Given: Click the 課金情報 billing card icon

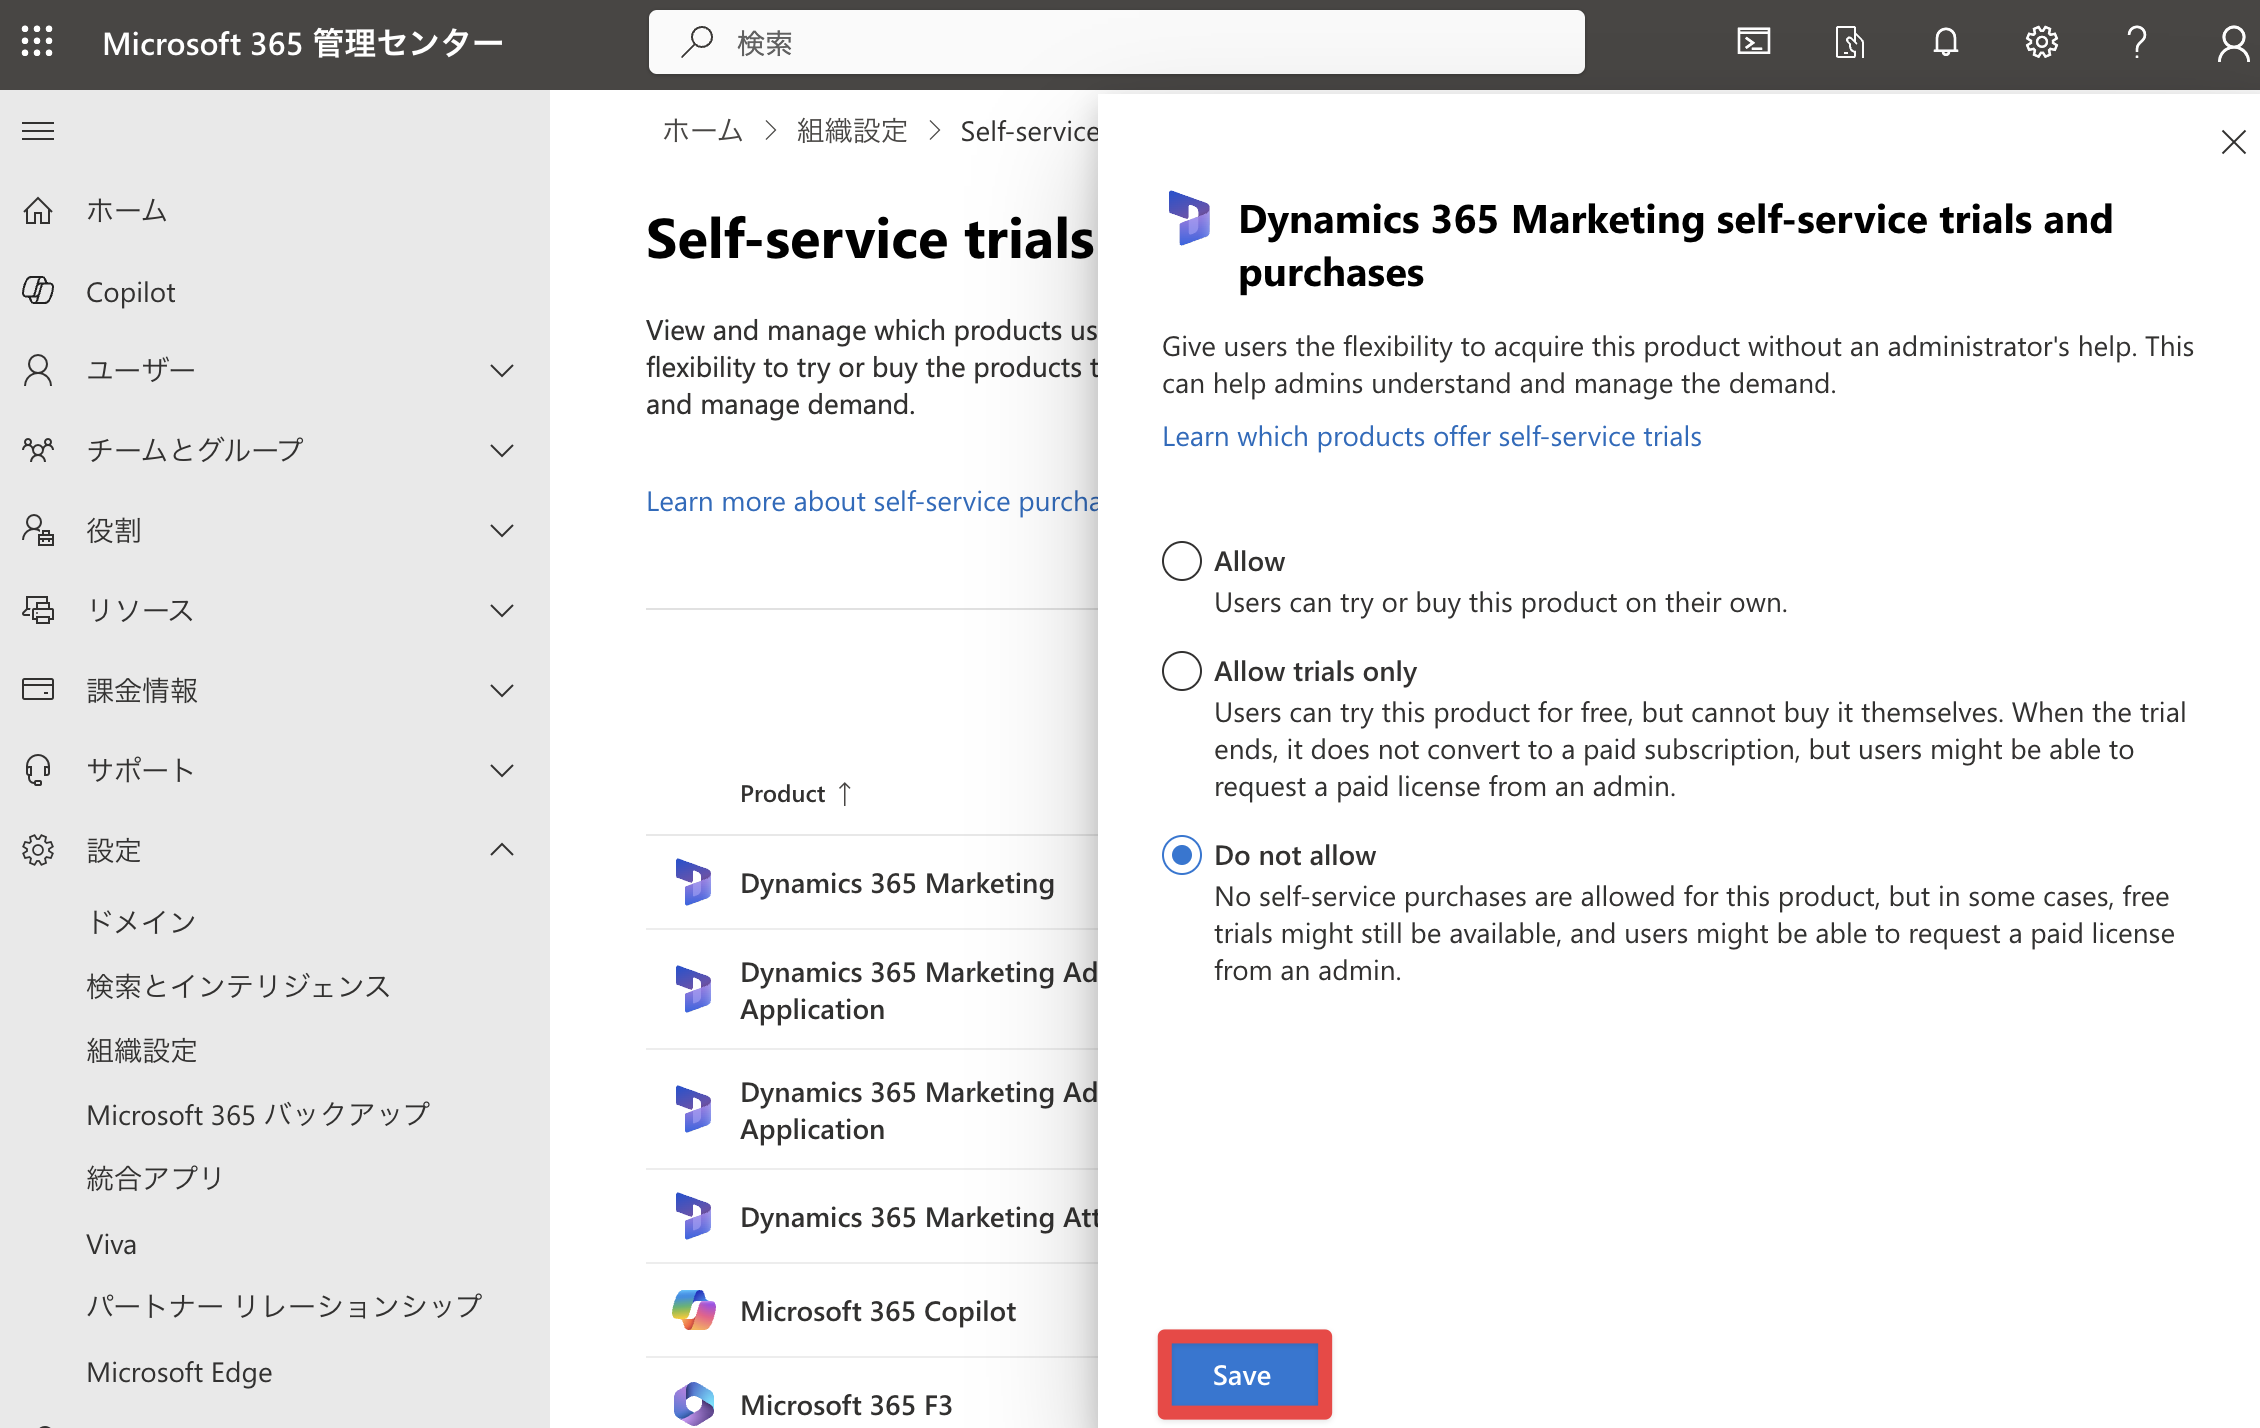Looking at the screenshot, I should 38,689.
